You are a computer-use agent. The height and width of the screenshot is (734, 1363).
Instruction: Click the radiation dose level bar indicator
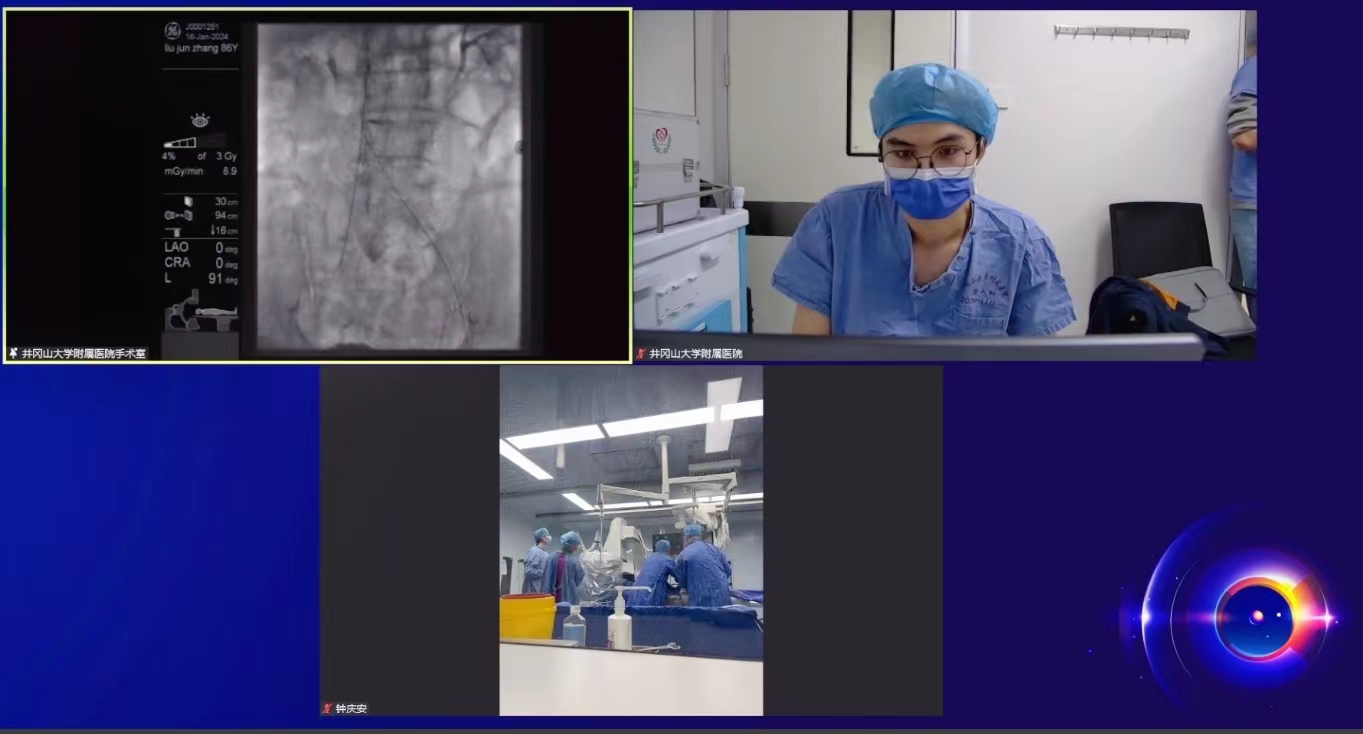[182, 142]
